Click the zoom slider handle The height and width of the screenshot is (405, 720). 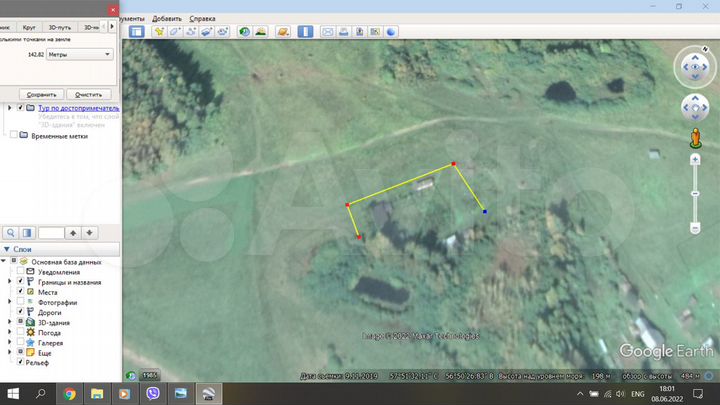[695, 194]
